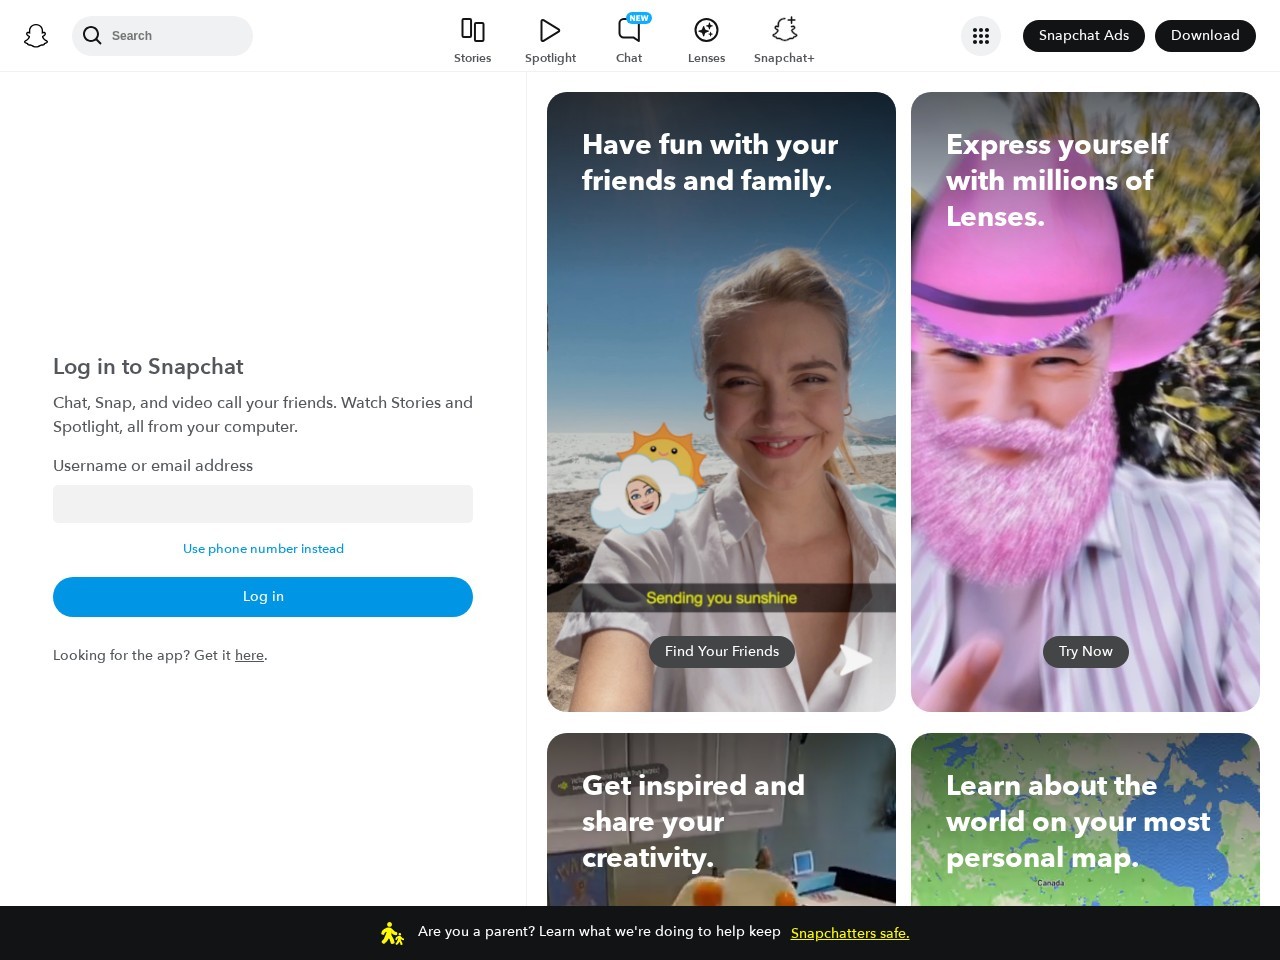The width and height of the screenshot is (1280, 960).
Task: Click the Download button
Action: (1205, 36)
